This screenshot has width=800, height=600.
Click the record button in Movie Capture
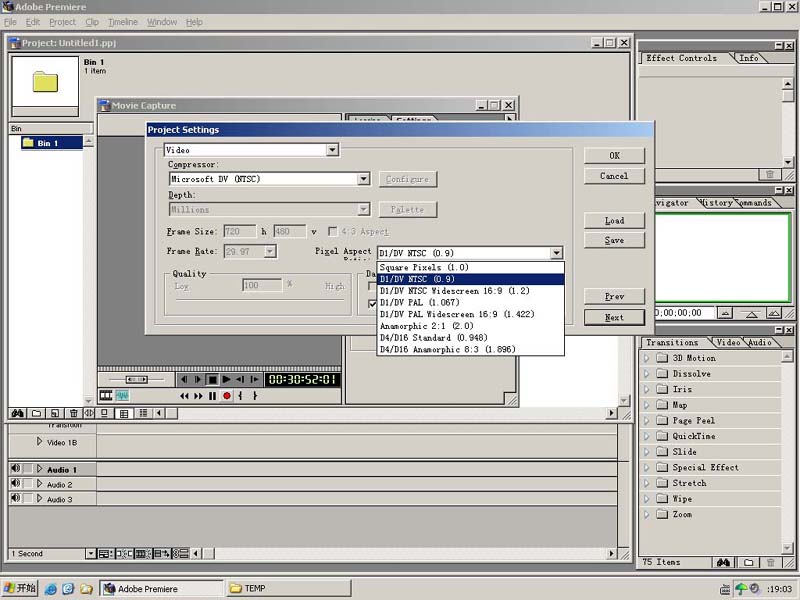point(227,395)
